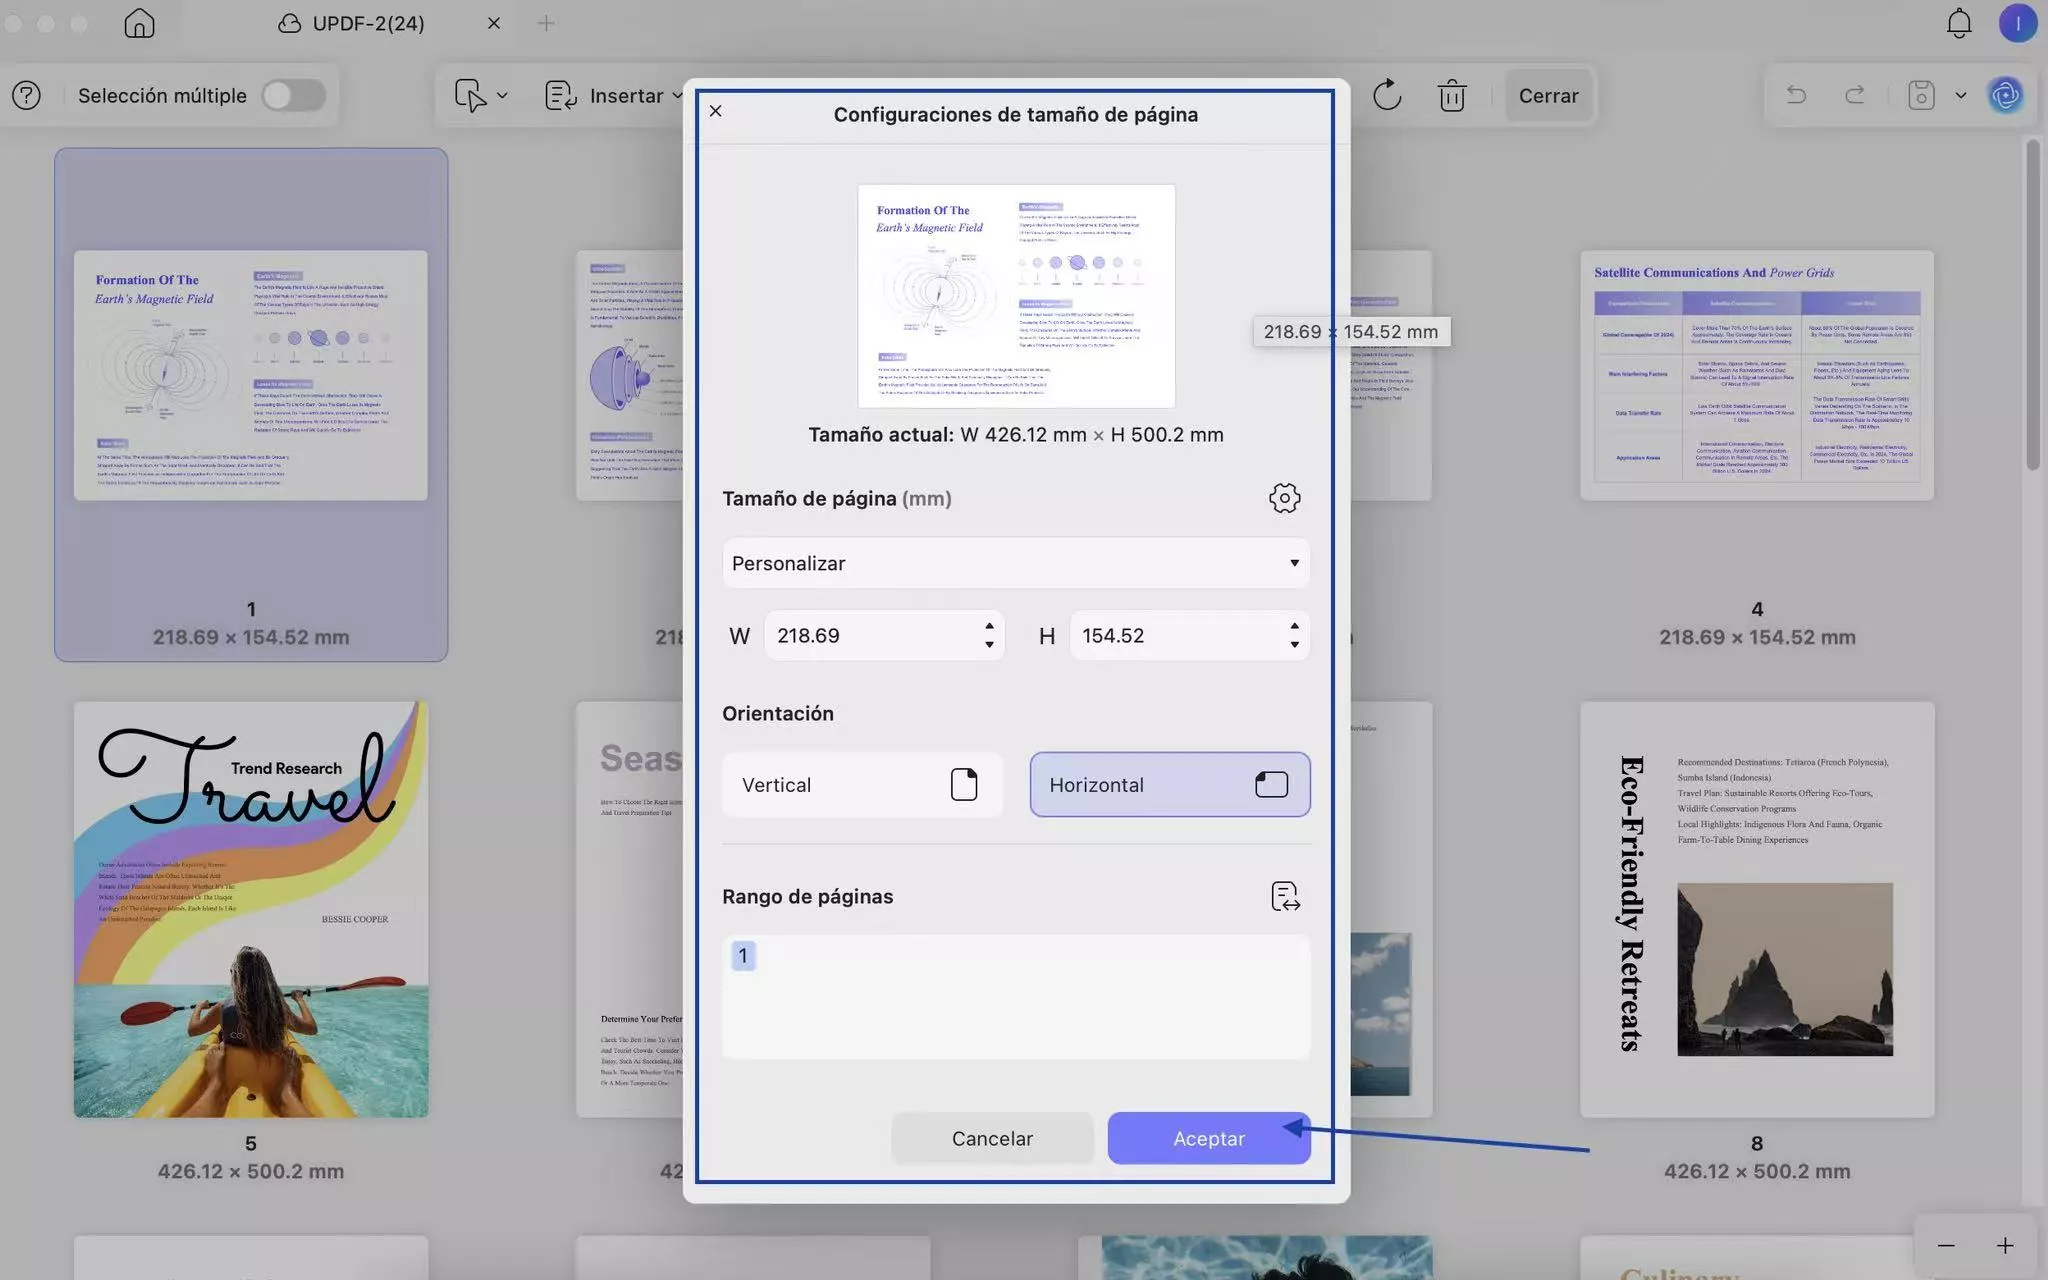Select Vertical orientation option
Image resolution: width=2048 pixels, height=1280 pixels.
[x=861, y=785]
